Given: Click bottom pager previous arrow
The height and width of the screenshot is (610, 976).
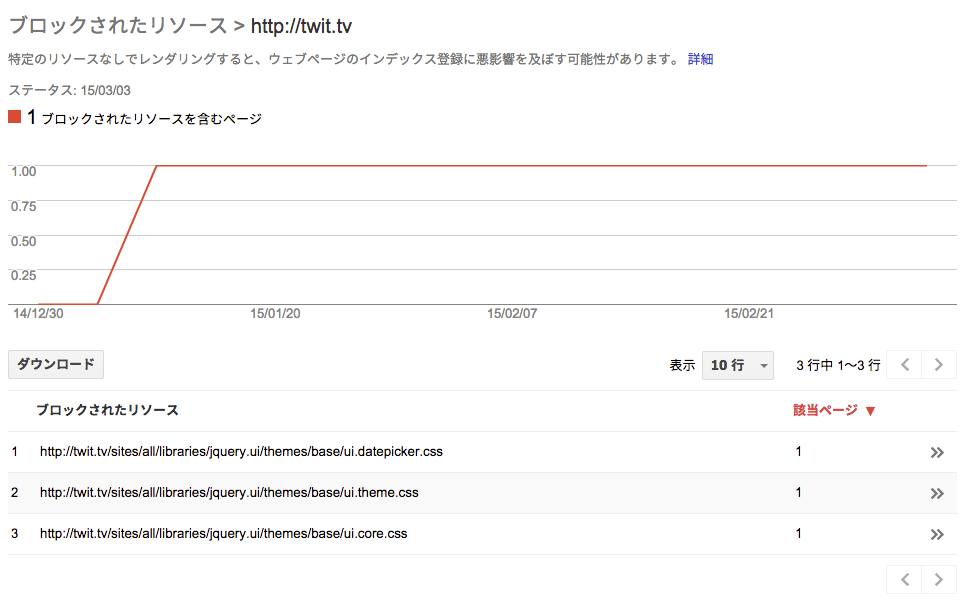Looking at the screenshot, I should [x=905, y=580].
